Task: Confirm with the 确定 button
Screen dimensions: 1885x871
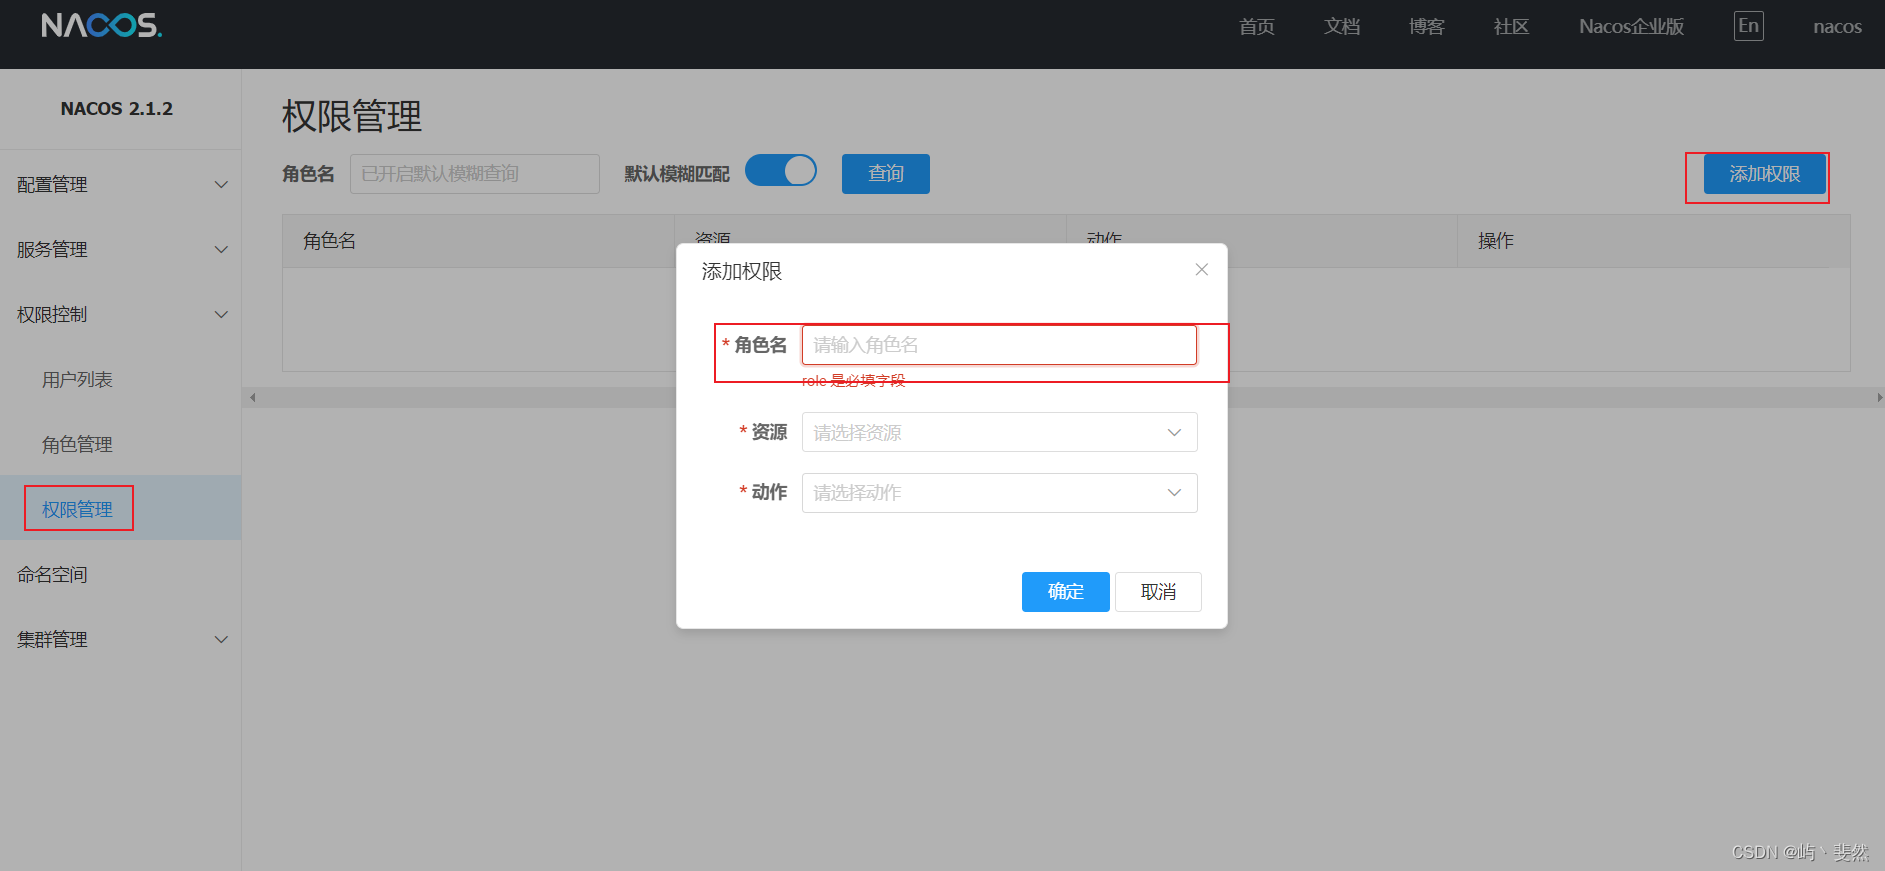Action: 1065,591
